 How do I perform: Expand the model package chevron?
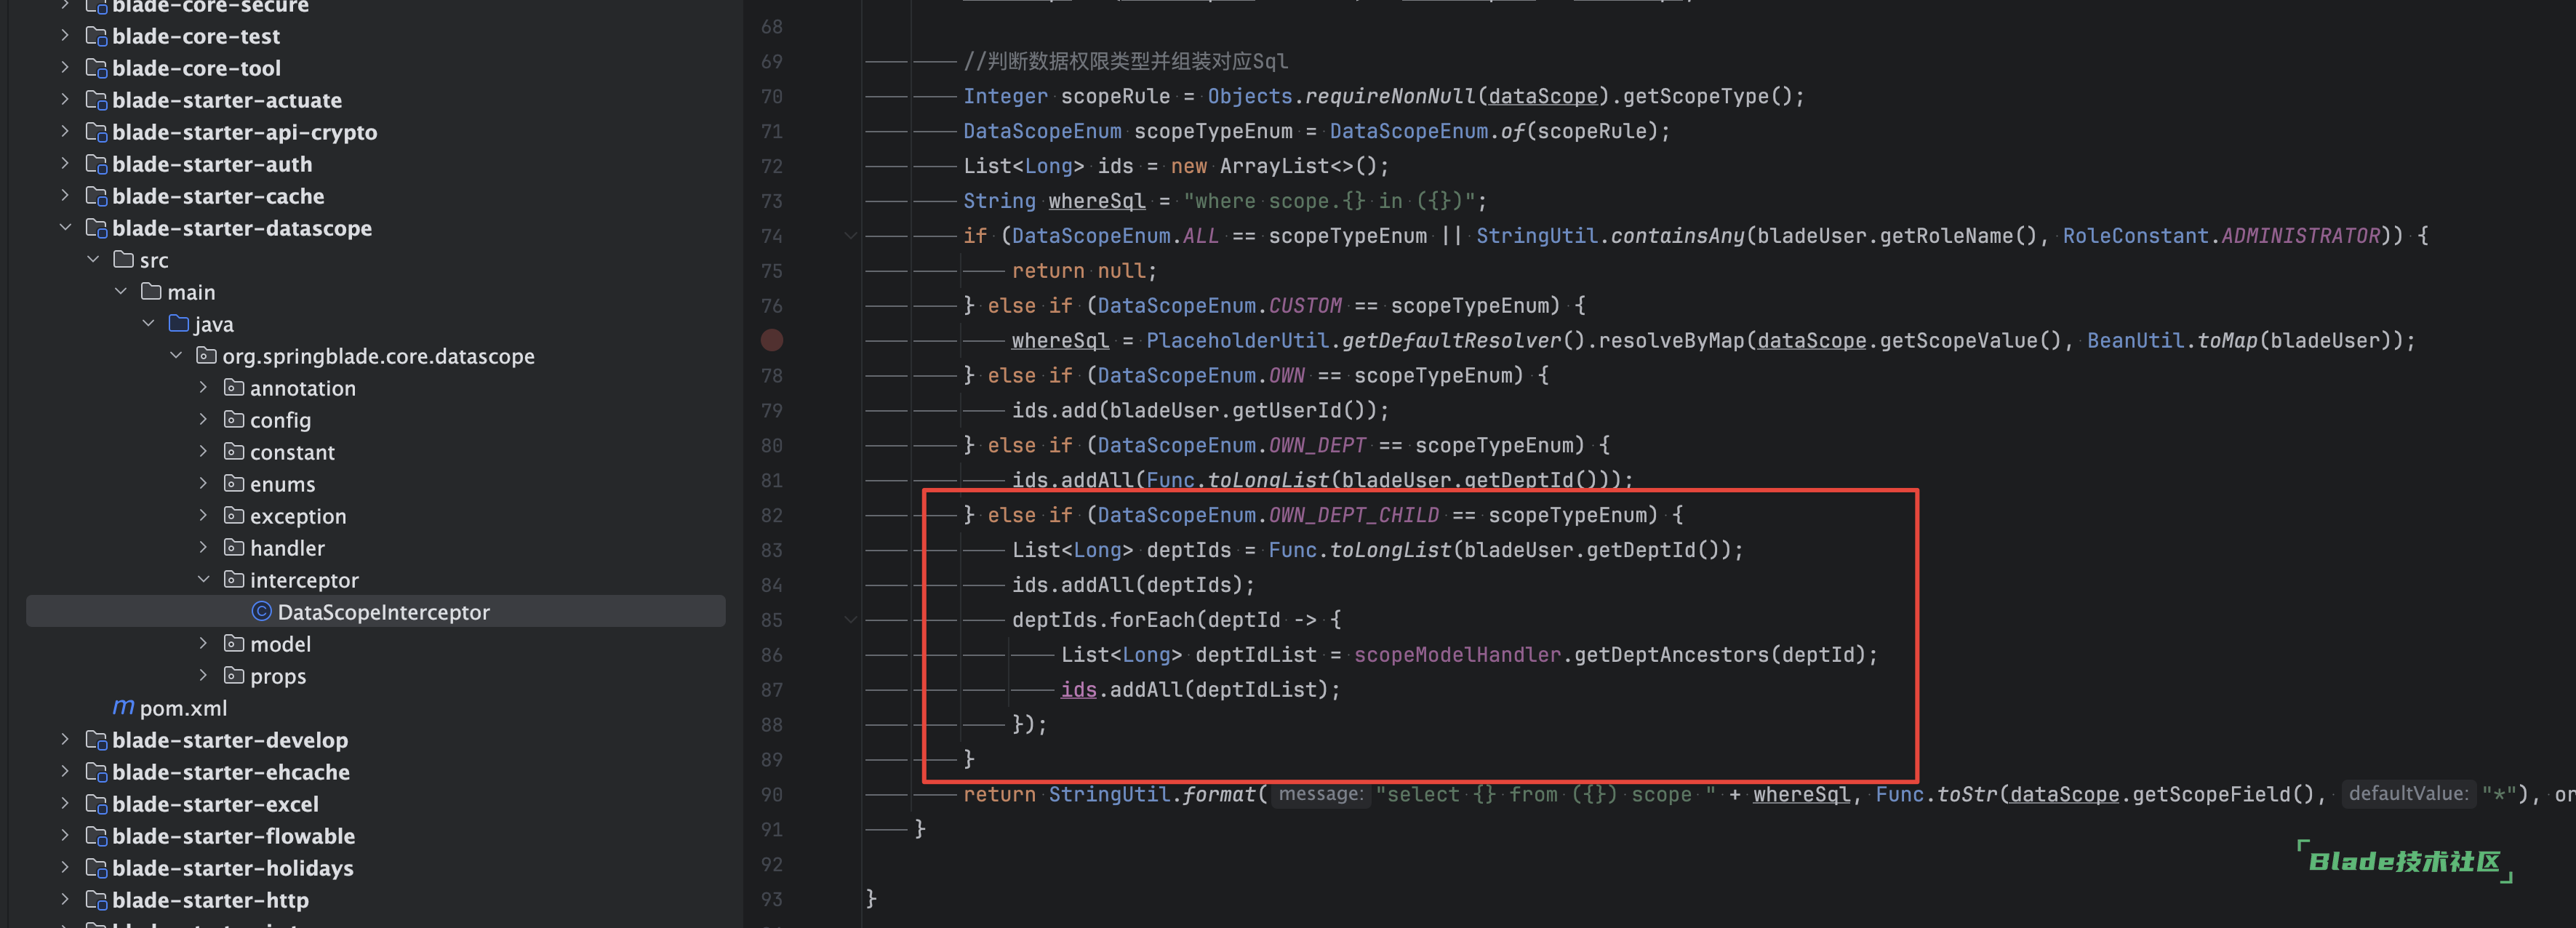click(x=204, y=644)
